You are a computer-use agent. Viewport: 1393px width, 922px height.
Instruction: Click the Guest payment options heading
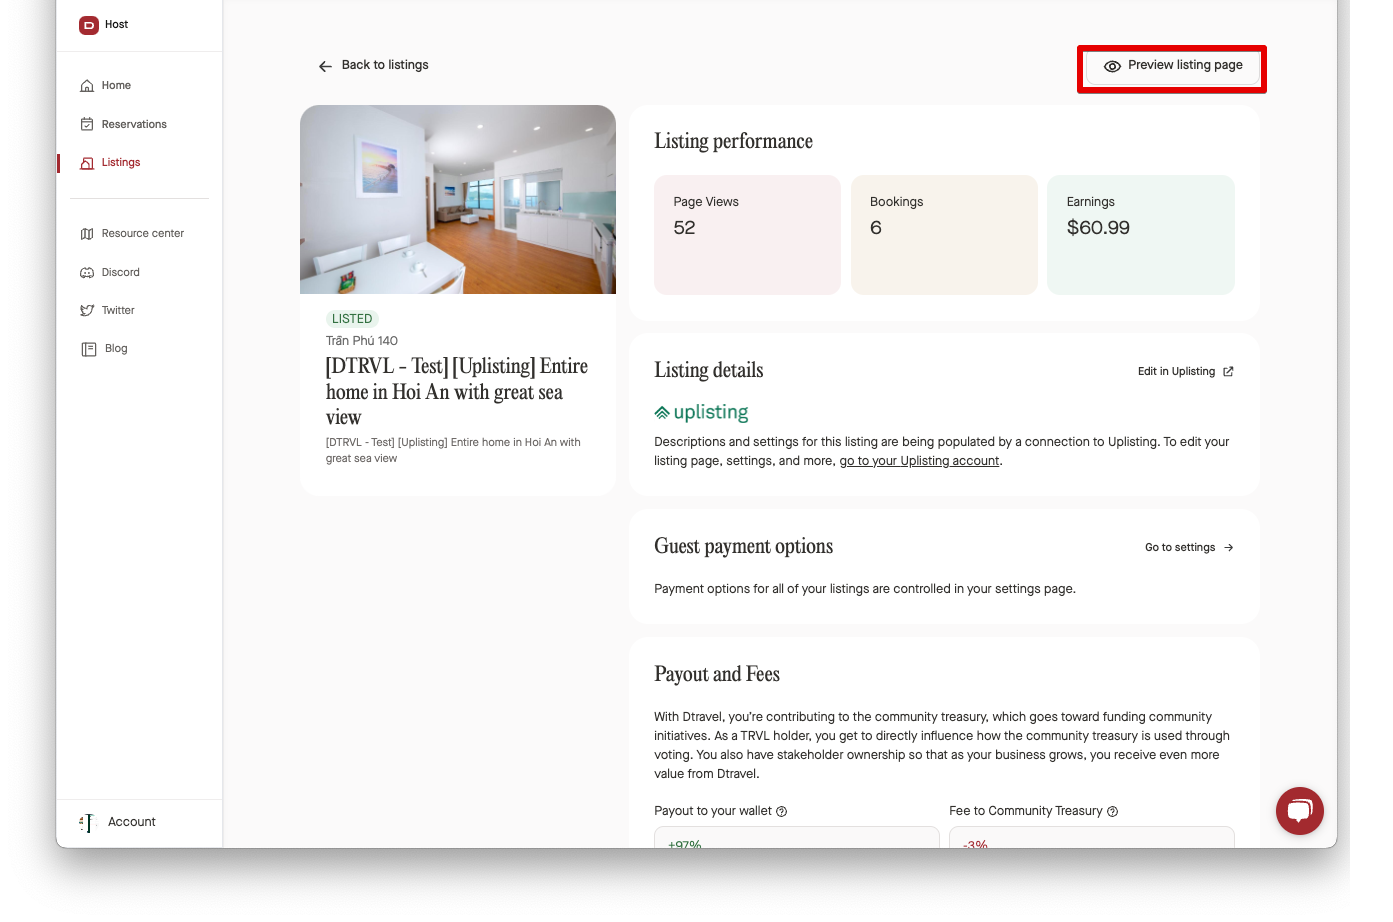pyautogui.click(x=743, y=546)
